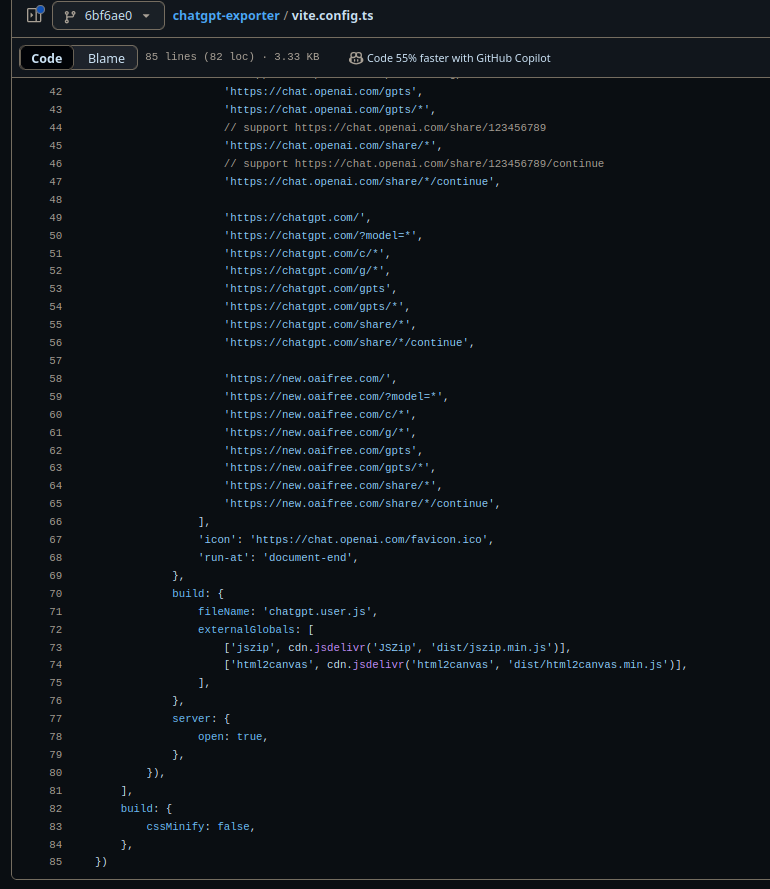Click the comment ending with share/123456789/continue
Screen dimensions: 770x889
(414, 163)
